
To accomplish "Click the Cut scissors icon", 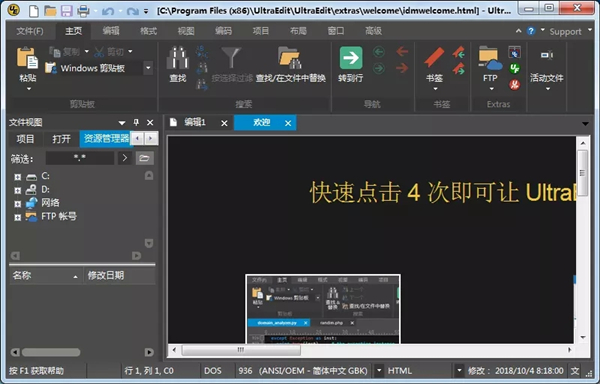I will (x=99, y=52).
